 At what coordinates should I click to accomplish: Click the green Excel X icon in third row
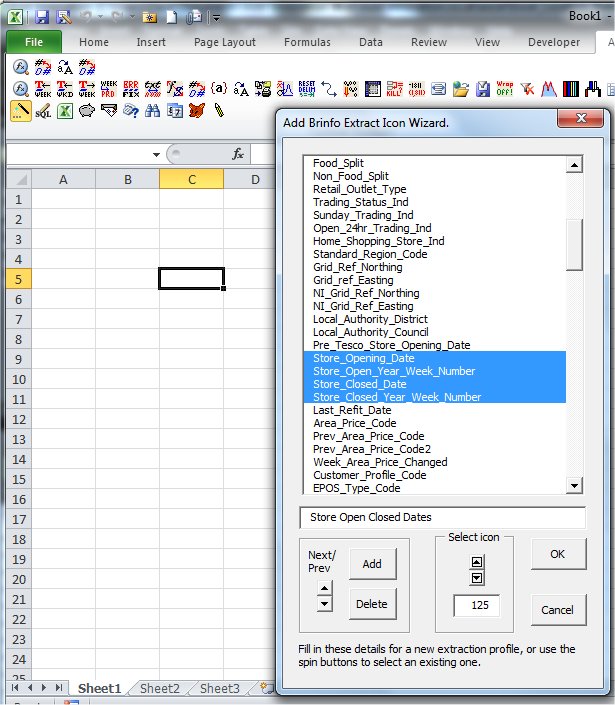[65, 111]
